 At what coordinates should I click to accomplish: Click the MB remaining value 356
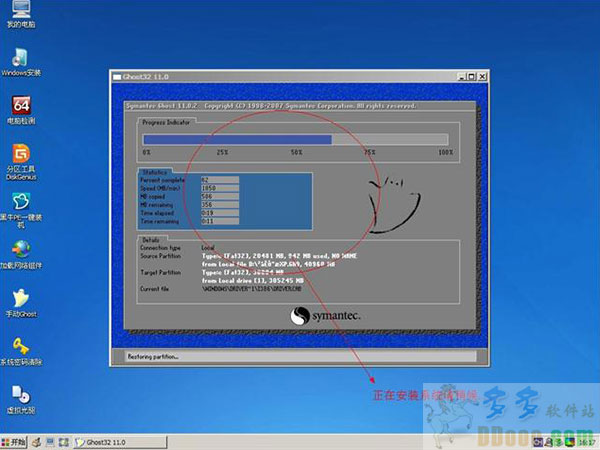tap(220, 205)
